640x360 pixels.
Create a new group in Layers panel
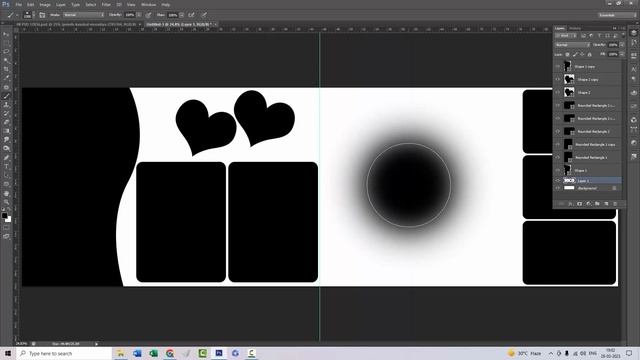coord(597,204)
